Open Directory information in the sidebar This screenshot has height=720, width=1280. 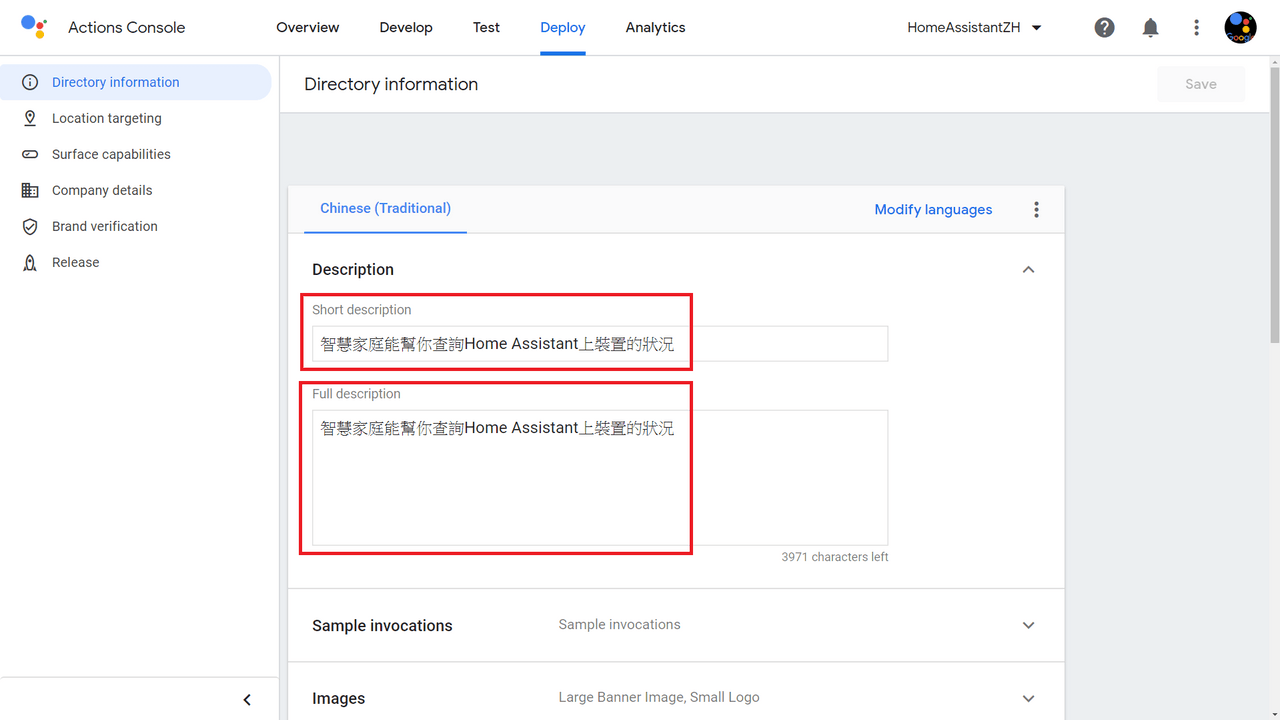136,82
